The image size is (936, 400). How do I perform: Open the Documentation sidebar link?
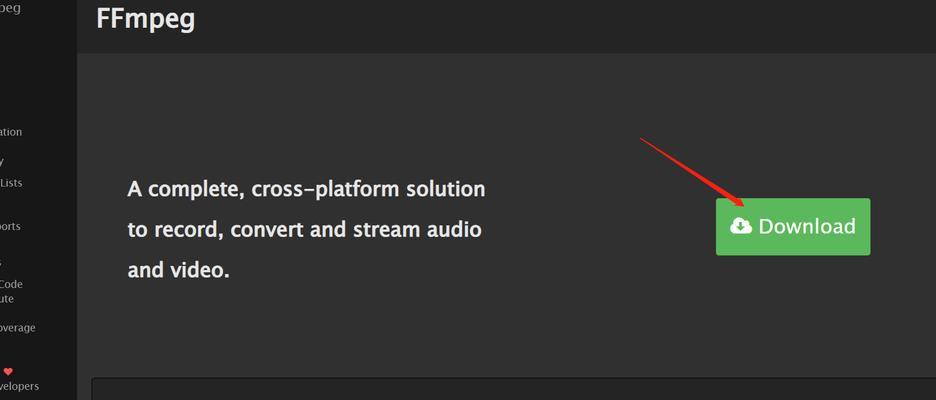[11, 132]
